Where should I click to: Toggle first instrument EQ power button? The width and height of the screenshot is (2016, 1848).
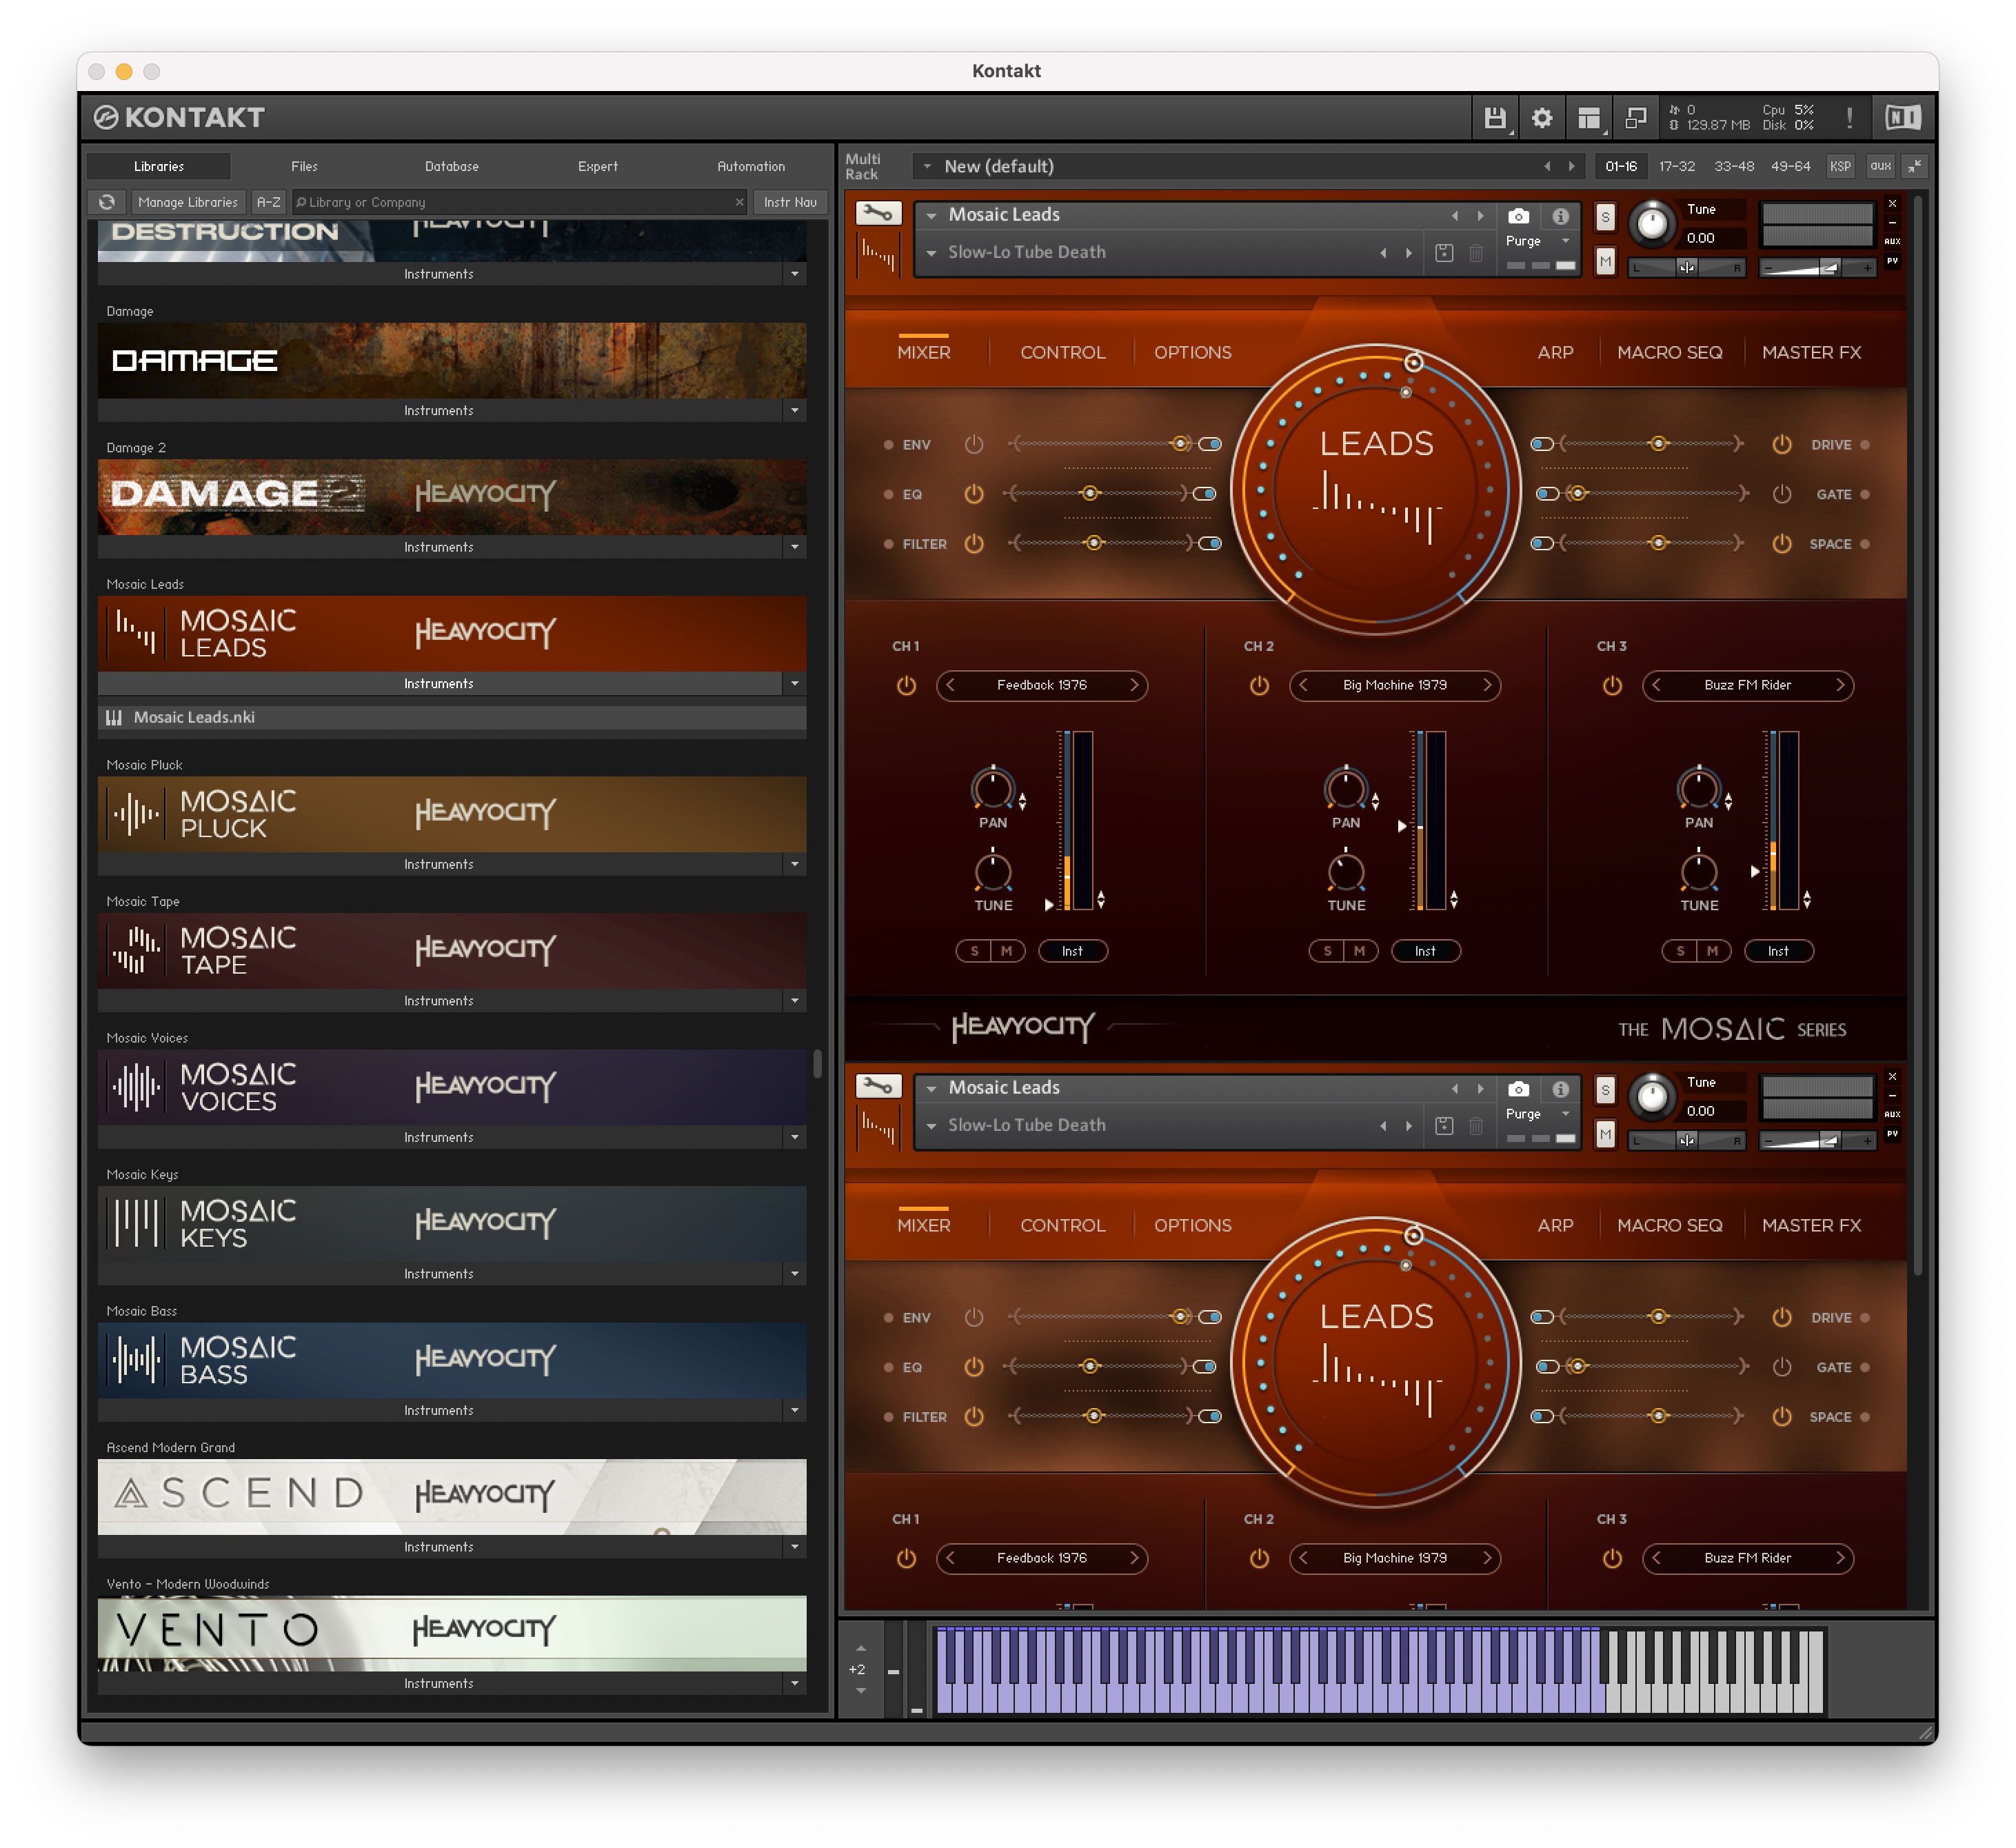click(x=973, y=494)
